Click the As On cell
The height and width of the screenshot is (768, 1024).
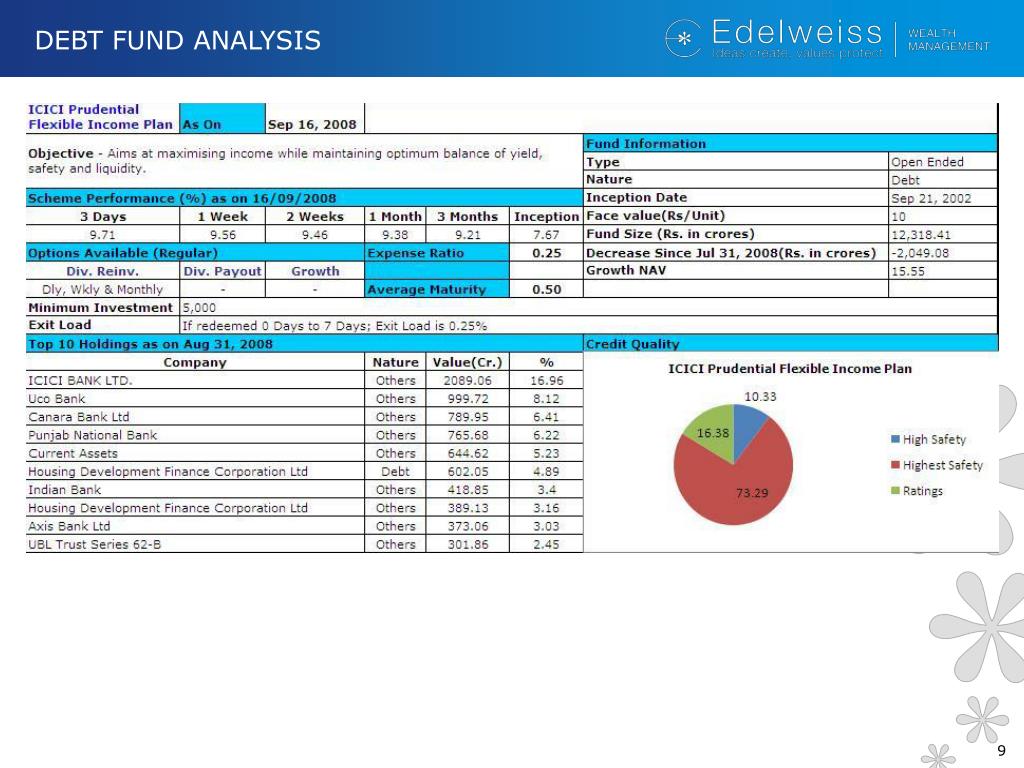222,118
